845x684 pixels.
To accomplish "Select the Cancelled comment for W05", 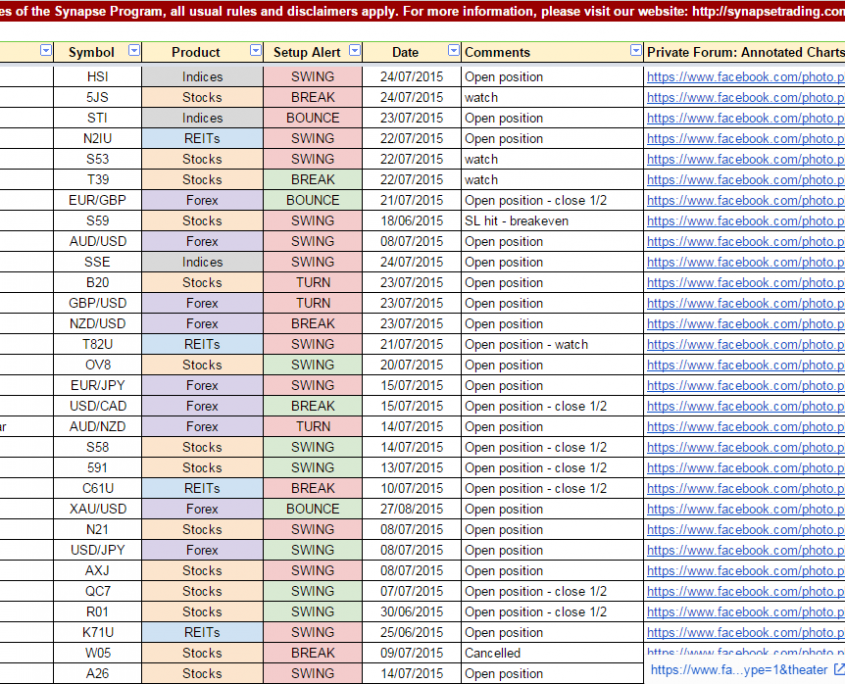I will point(493,653).
